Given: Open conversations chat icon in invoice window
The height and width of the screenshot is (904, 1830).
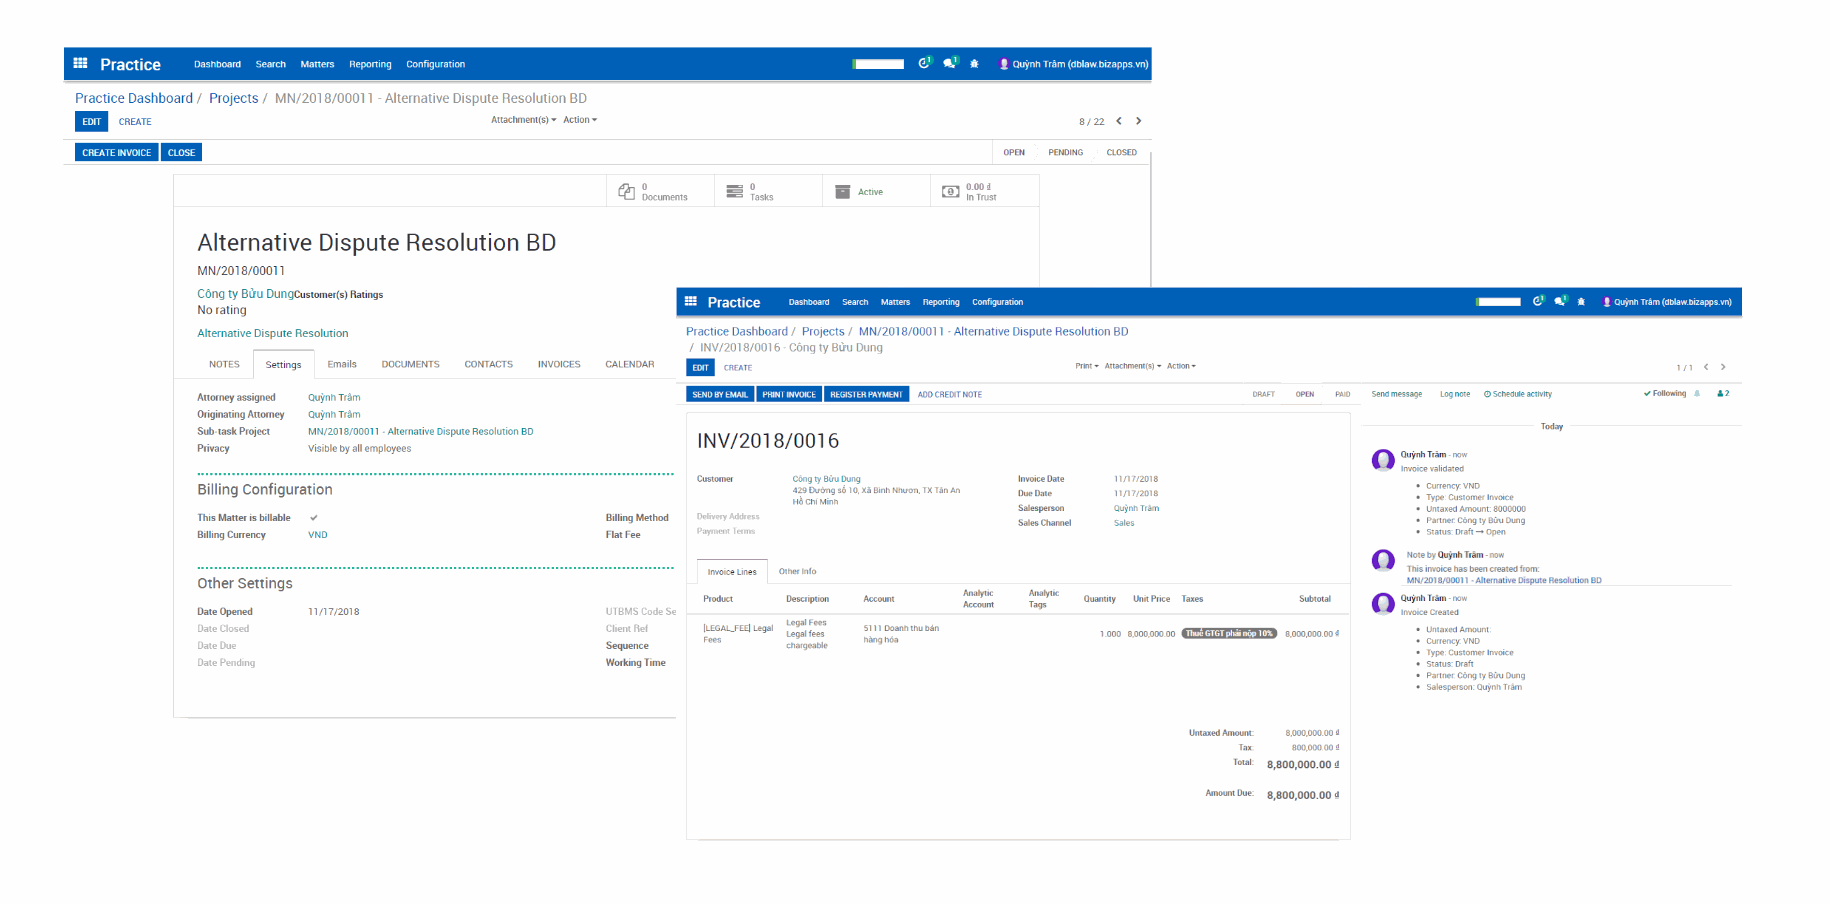Looking at the screenshot, I should click(1560, 301).
